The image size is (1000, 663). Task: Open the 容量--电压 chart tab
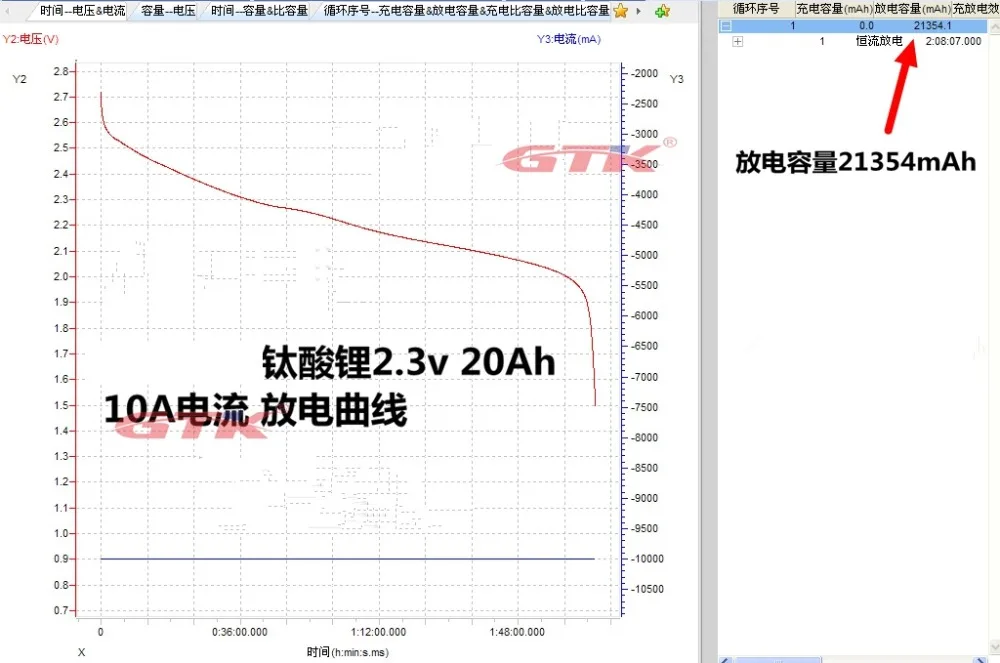168,10
